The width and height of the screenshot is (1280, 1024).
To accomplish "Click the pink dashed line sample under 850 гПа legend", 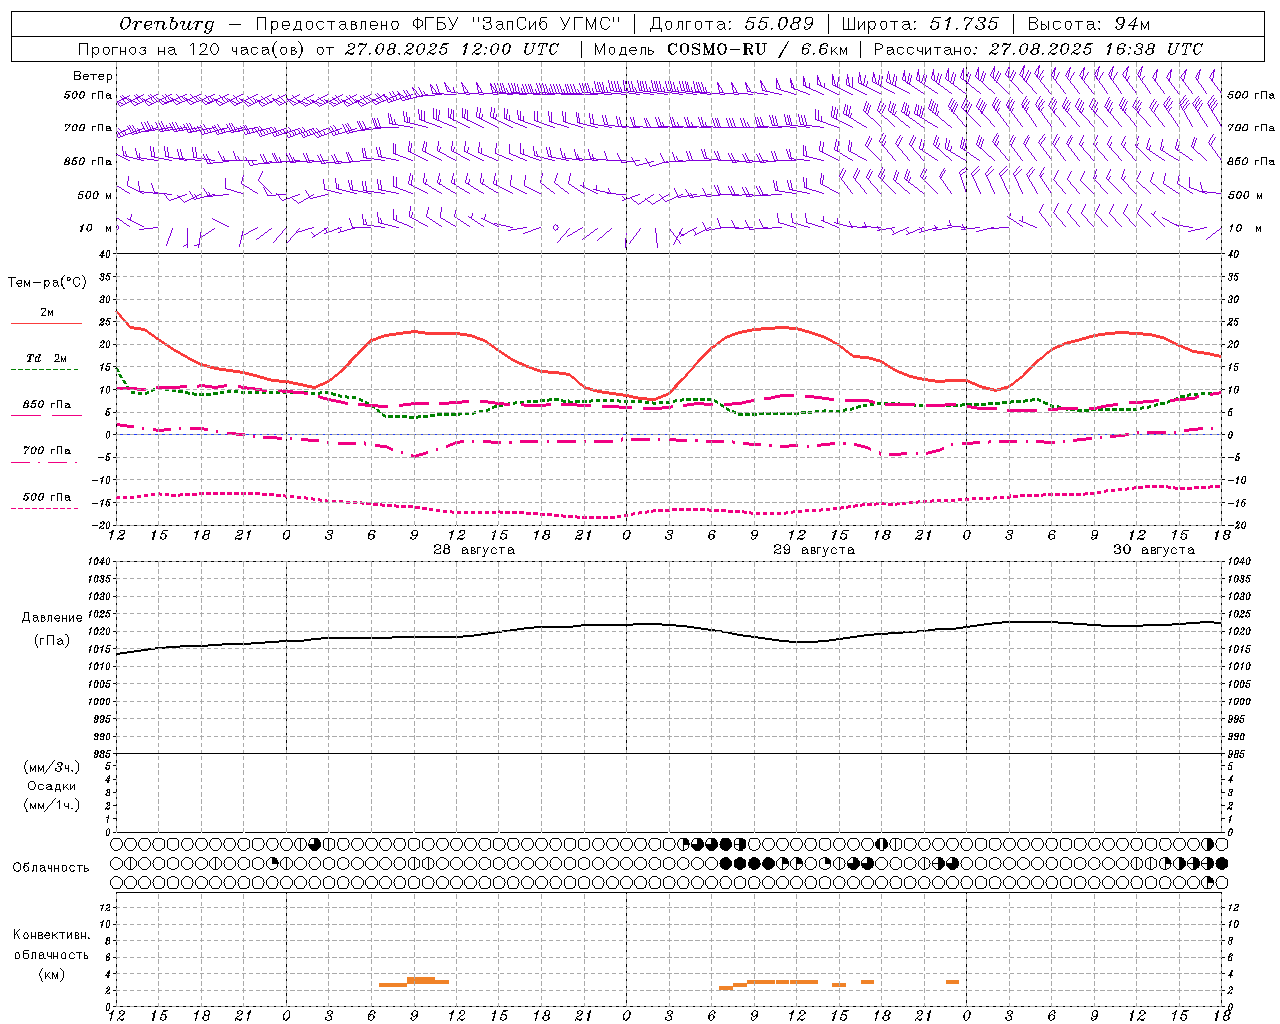I will point(45,416).
